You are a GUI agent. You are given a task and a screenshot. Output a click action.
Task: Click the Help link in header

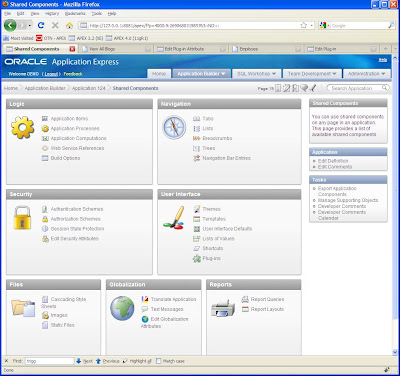pyautogui.click(x=383, y=60)
